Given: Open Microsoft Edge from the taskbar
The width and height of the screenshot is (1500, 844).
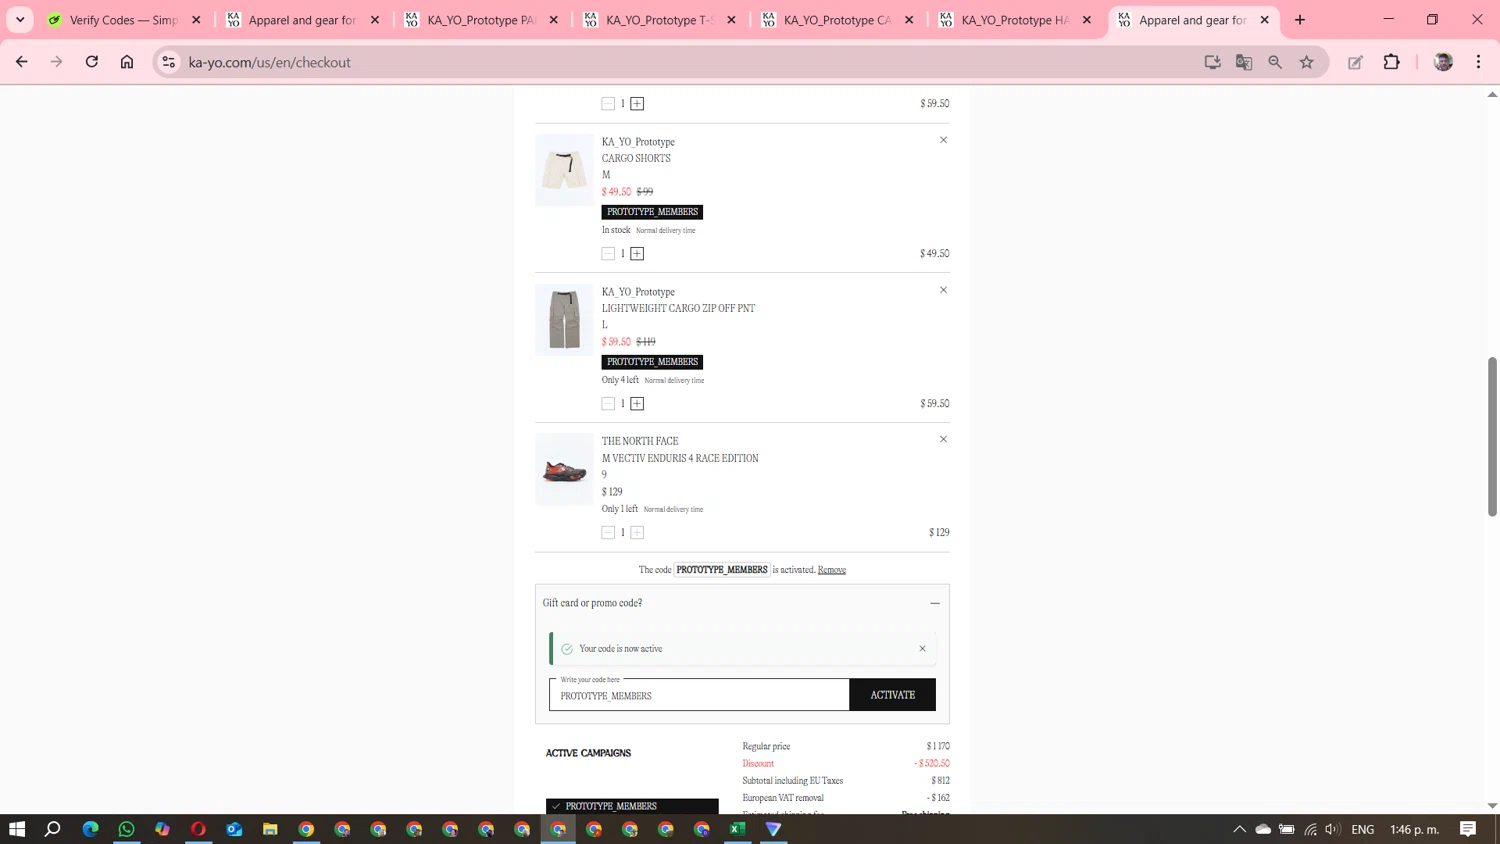Looking at the screenshot, I should (x=90, y=829).
